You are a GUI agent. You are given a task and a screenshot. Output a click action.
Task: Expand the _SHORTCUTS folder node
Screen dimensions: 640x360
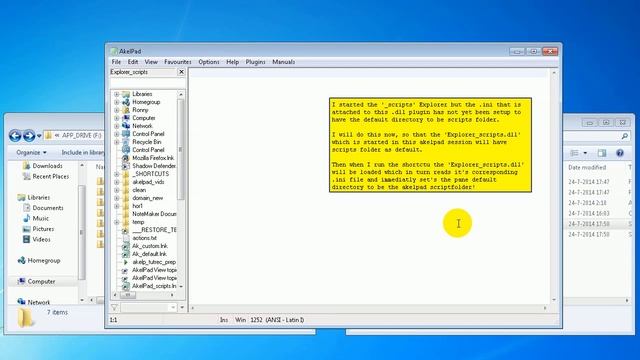[x=117, y=174]
